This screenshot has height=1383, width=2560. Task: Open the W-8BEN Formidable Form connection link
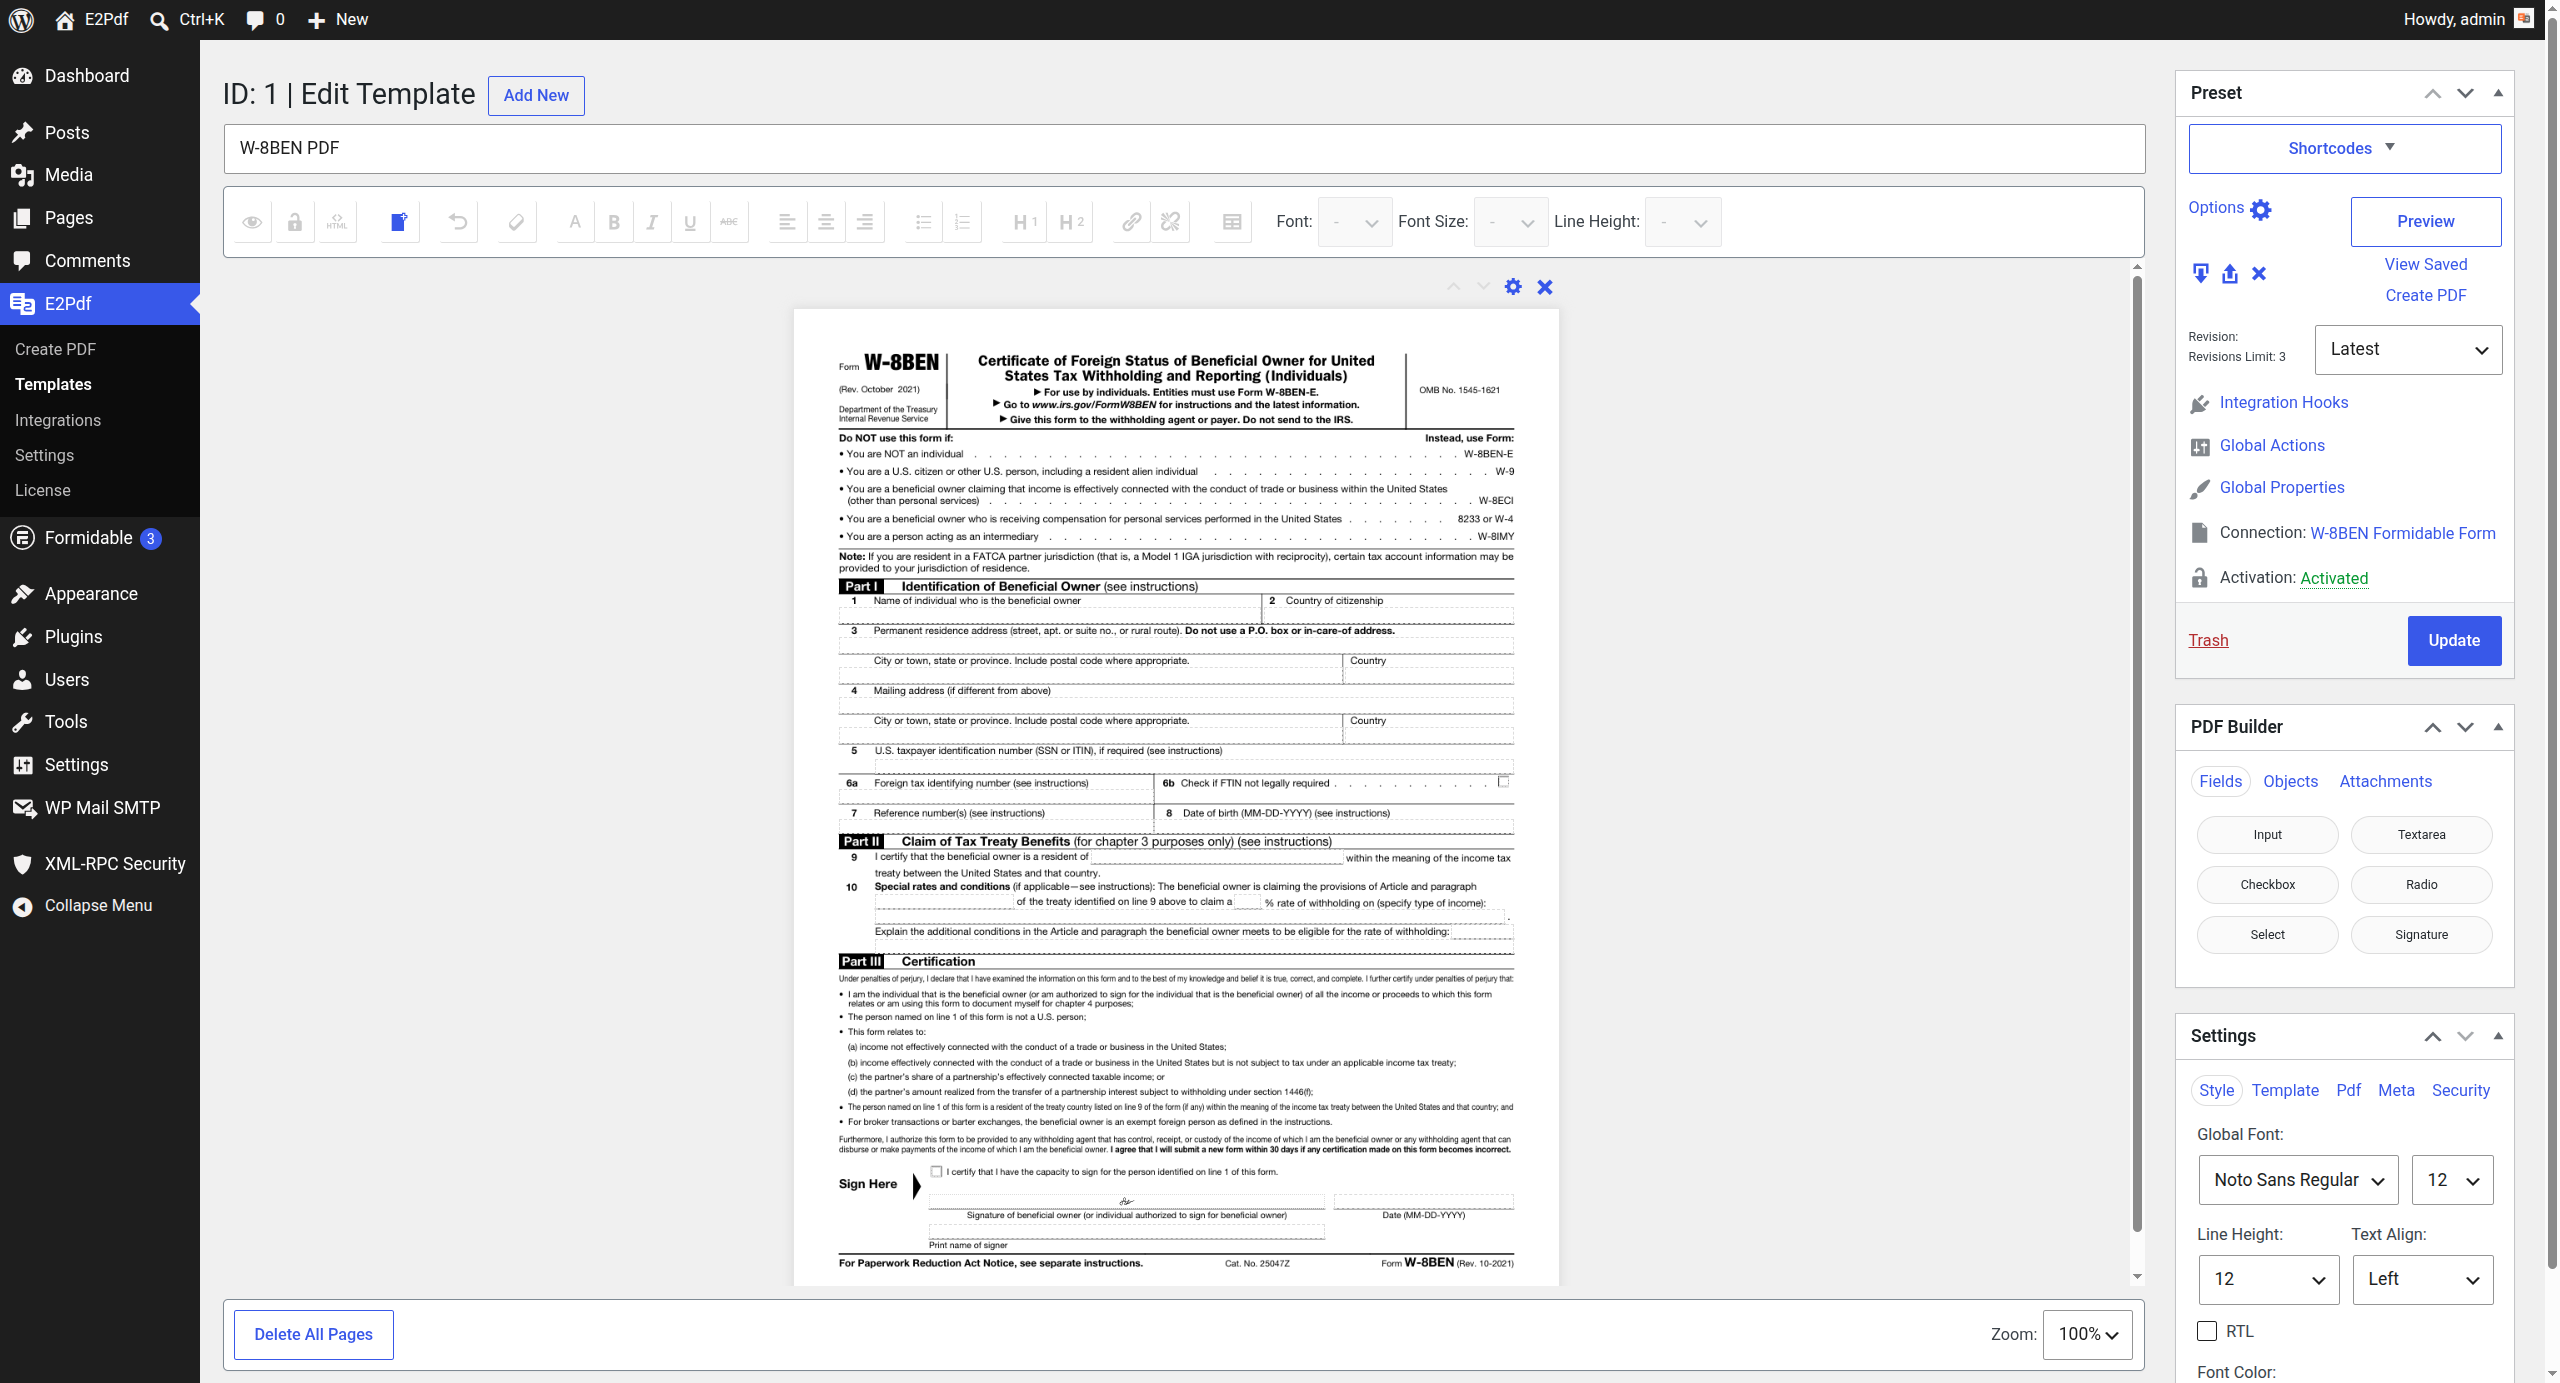pos(2402,533)
